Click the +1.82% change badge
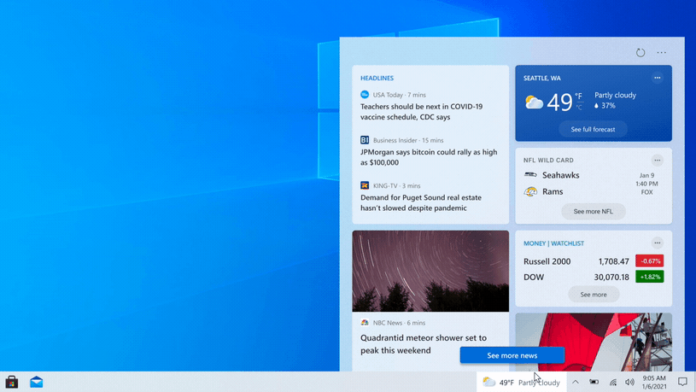Image resolution: width=696 pixels, height=392 pixels. pyautogui.click(x=650, y=277)
